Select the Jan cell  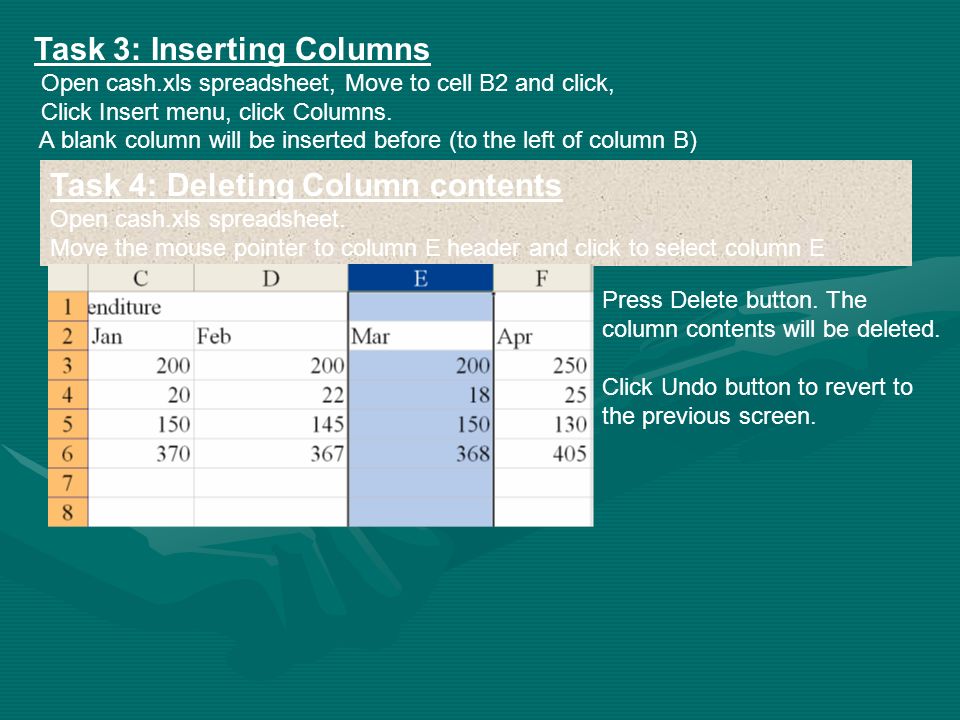pos(141,336)
